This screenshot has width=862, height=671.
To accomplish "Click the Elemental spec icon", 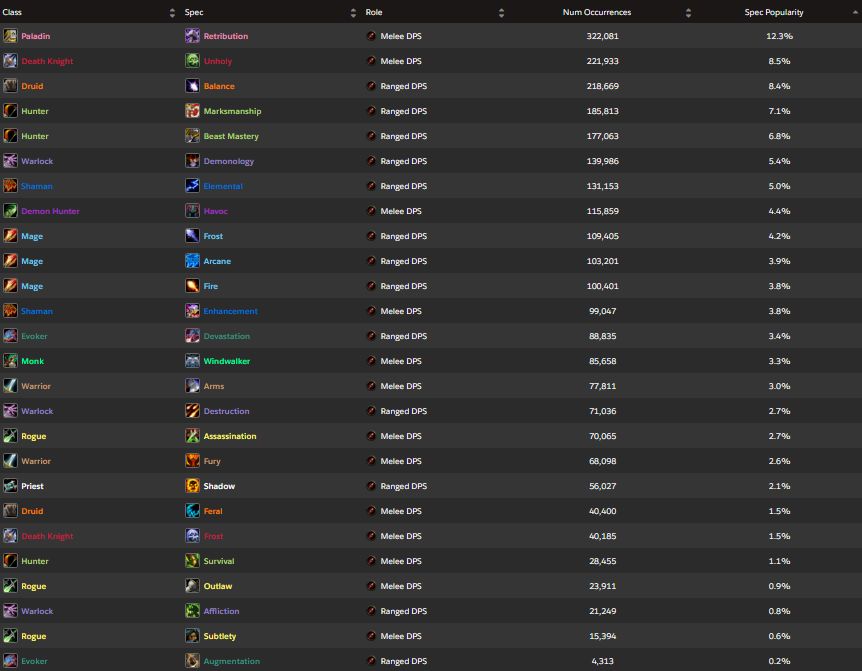I will coord(192,186).
